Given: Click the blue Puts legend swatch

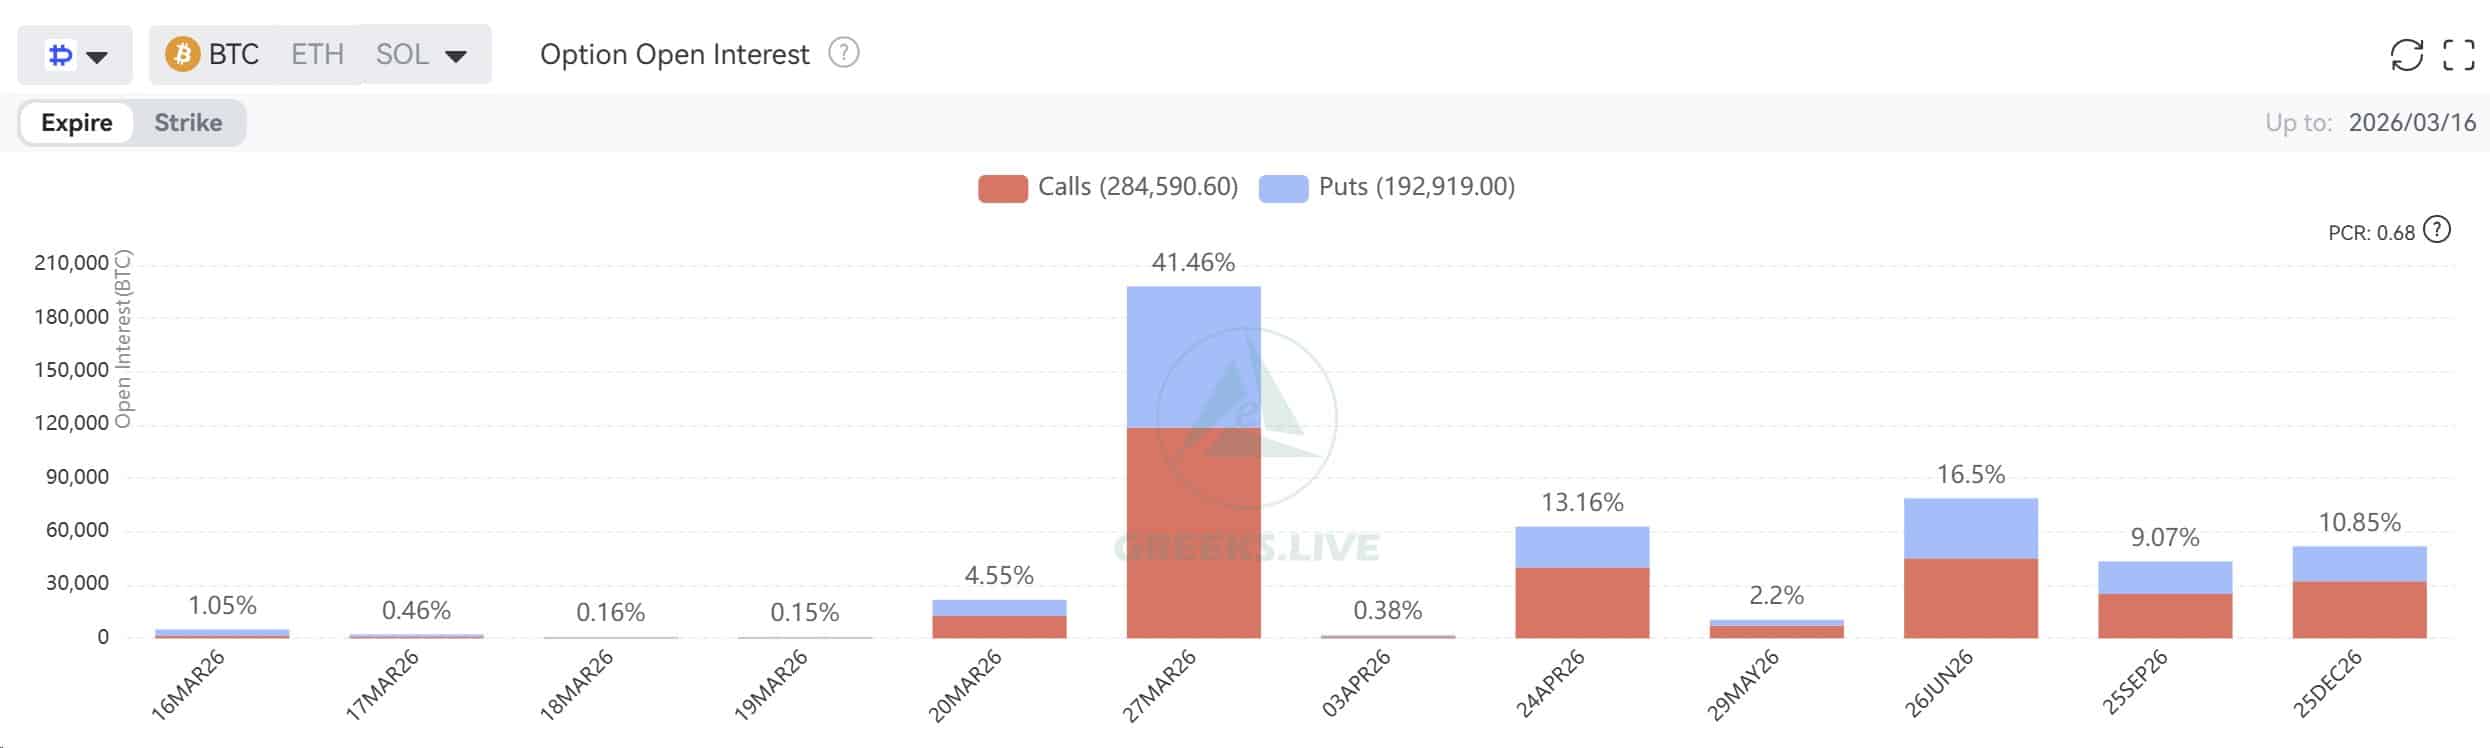Looking at the screenshot, I should [x=1283, y=188].
